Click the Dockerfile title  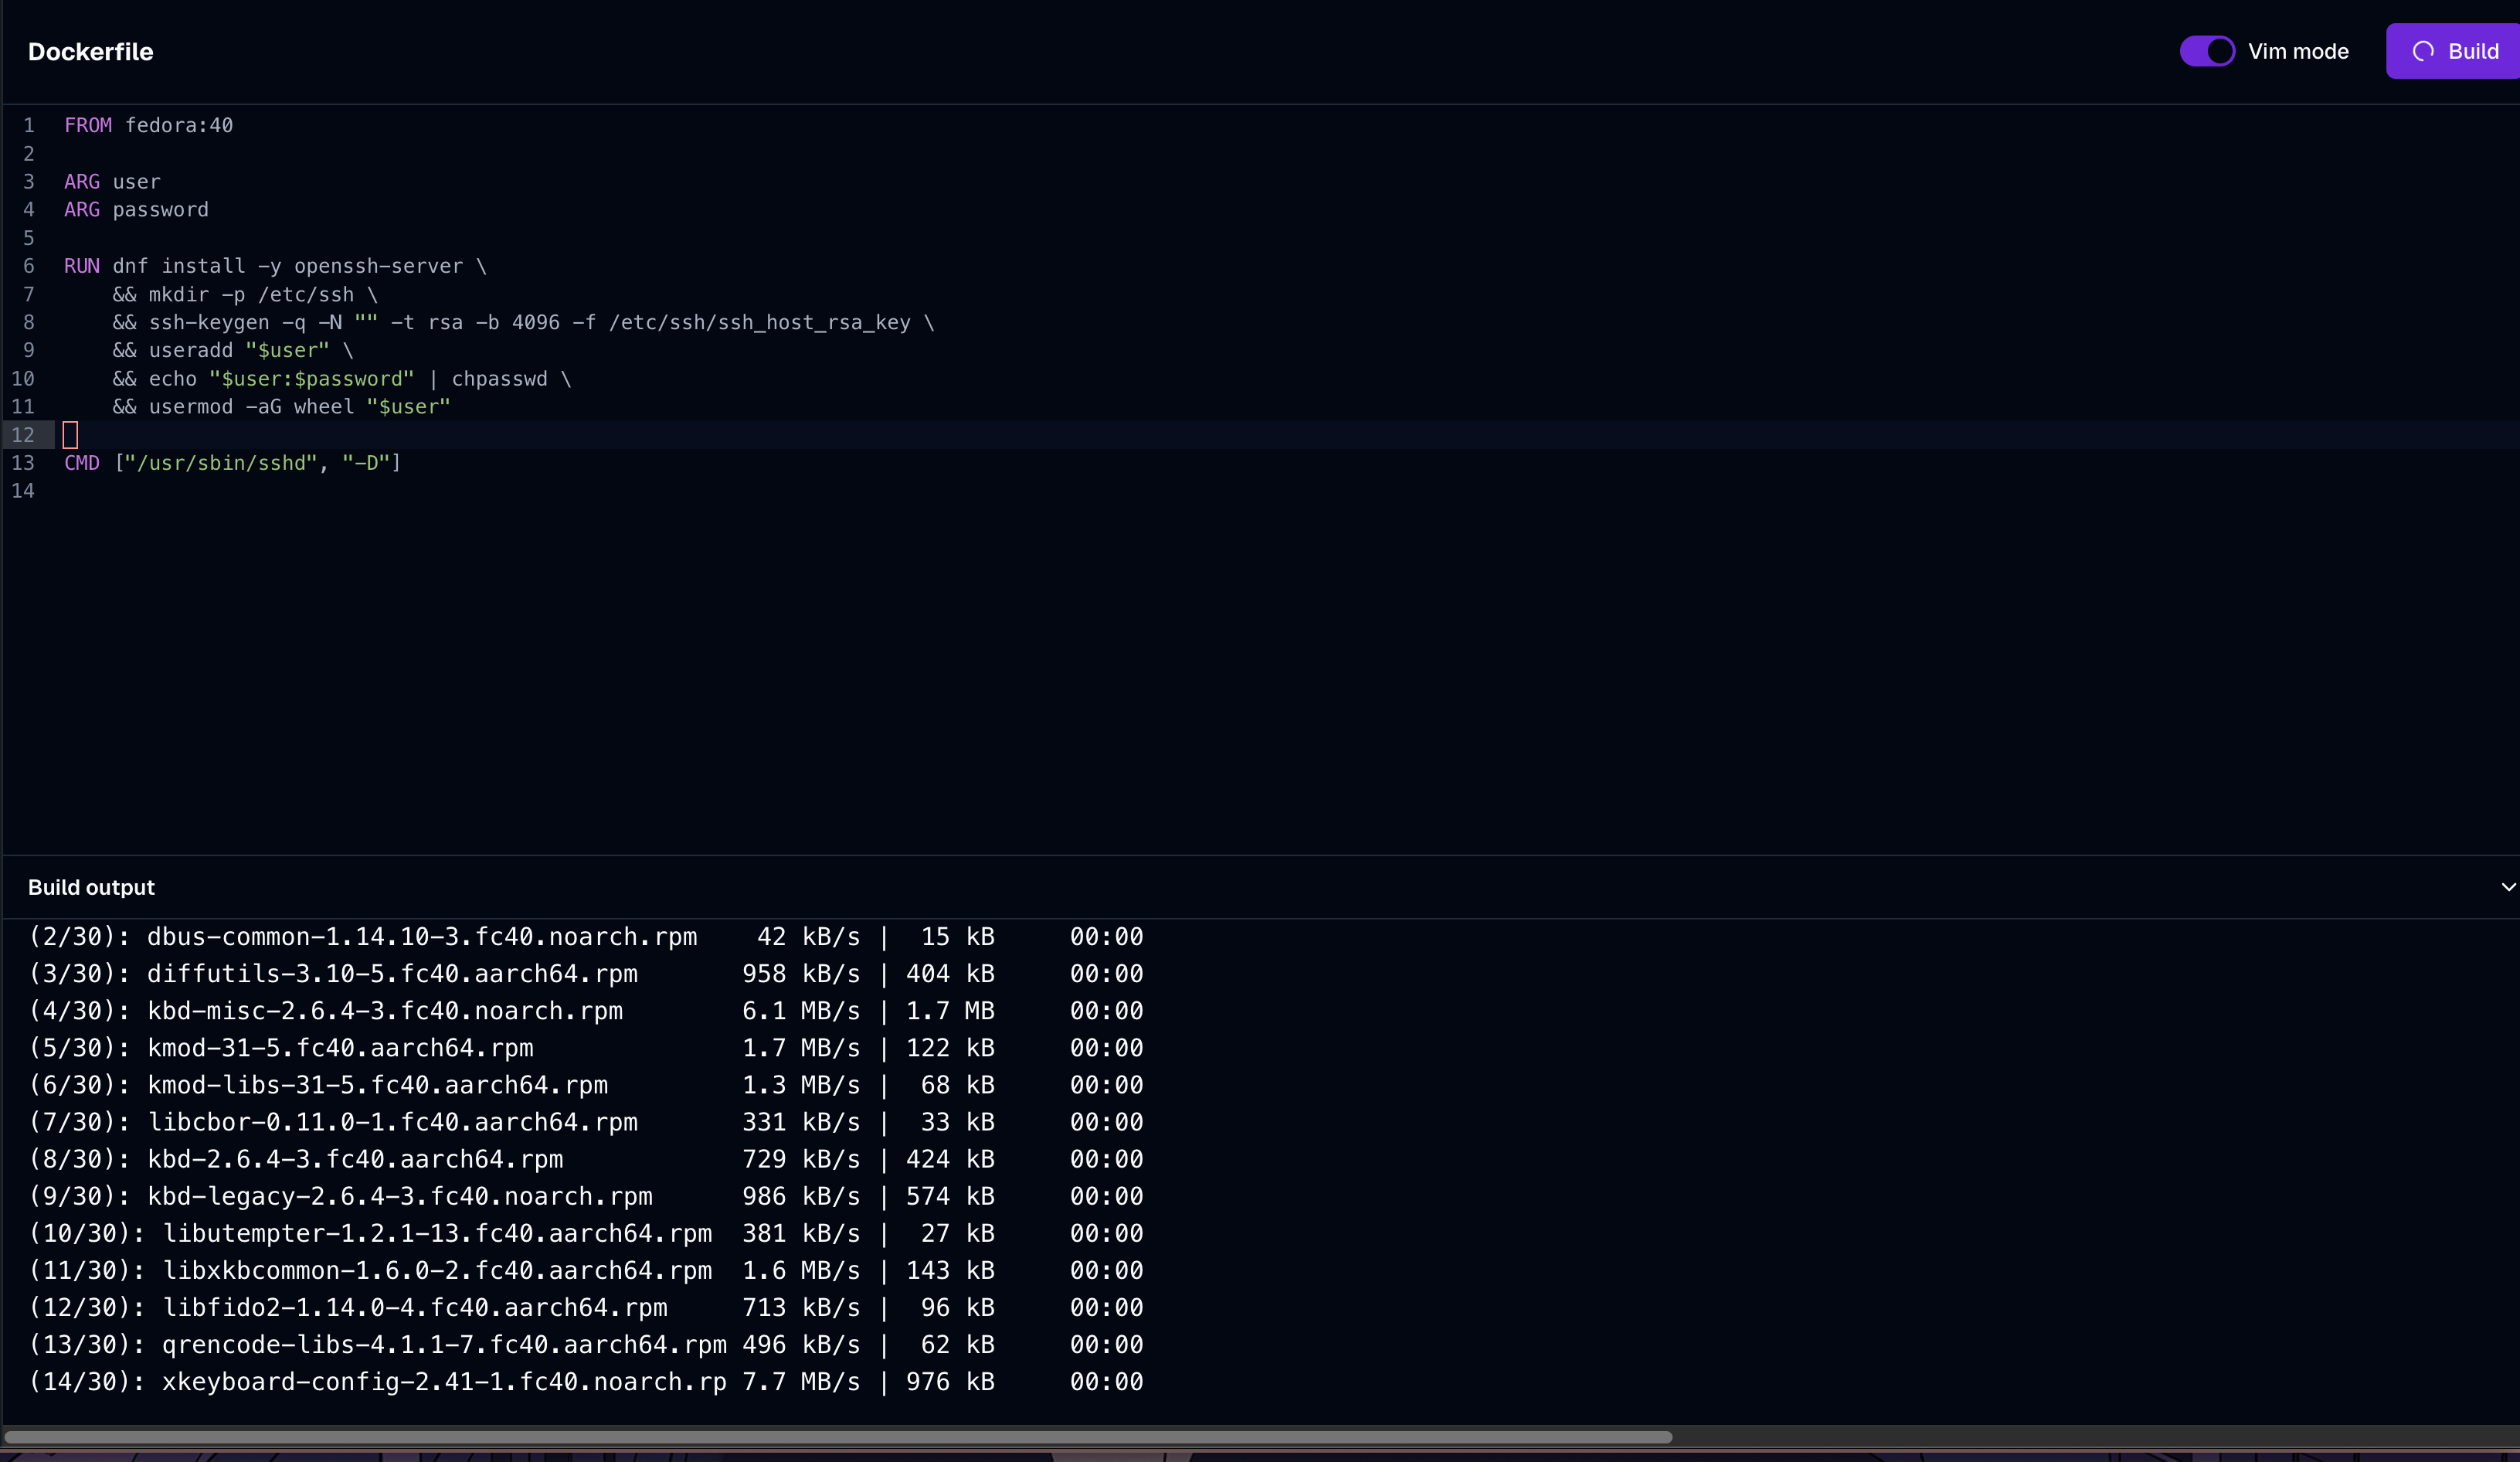pyautogui.click(x=90, y=52)
